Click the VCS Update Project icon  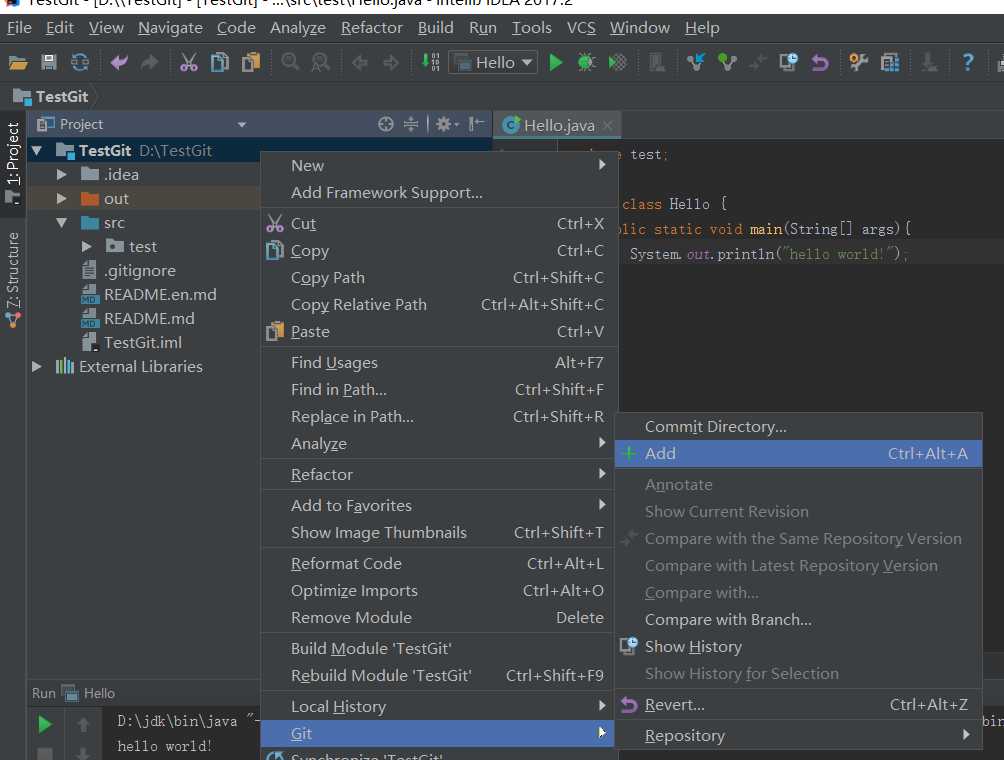coord(696,62)
